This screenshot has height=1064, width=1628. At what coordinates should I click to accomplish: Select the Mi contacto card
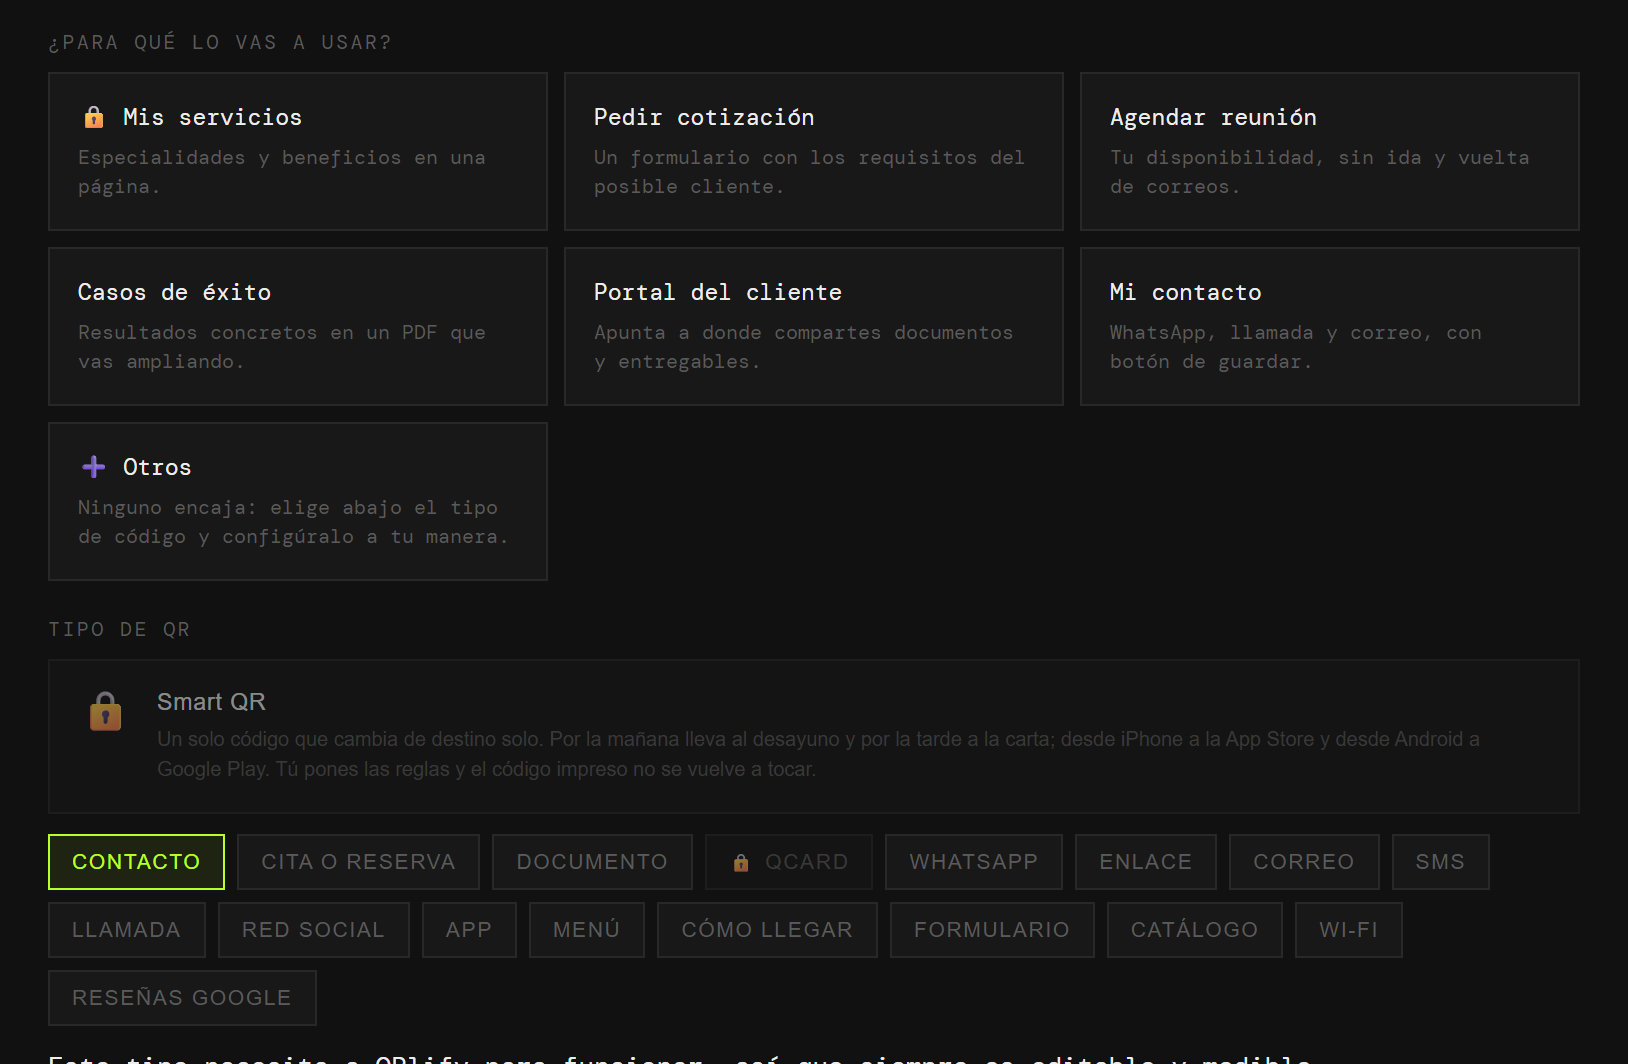point(1330,326)
